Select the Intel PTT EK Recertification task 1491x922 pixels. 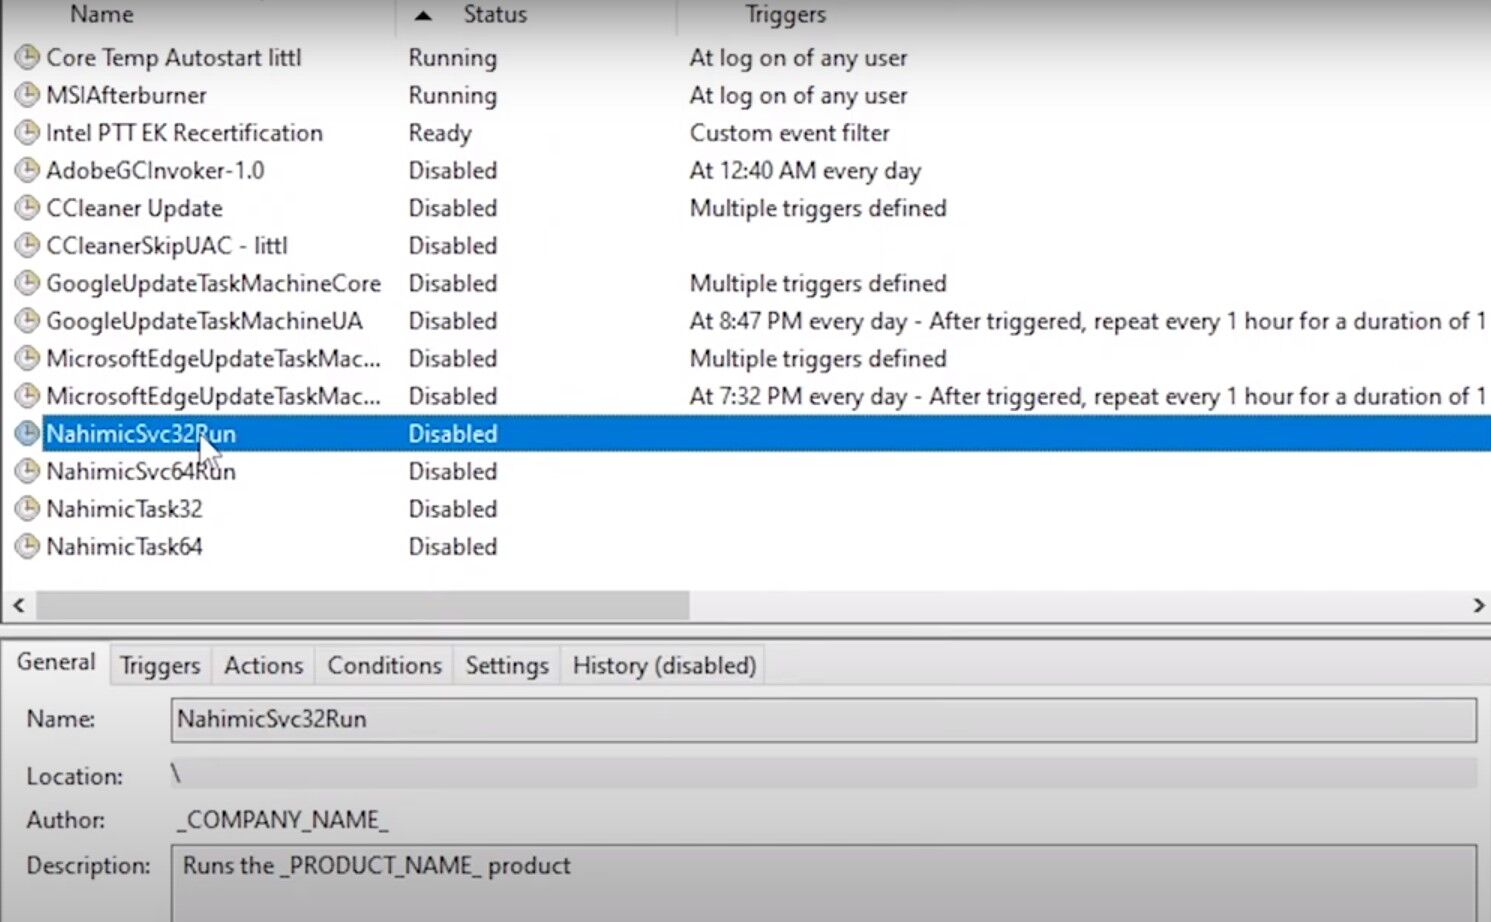coord(184,133)
